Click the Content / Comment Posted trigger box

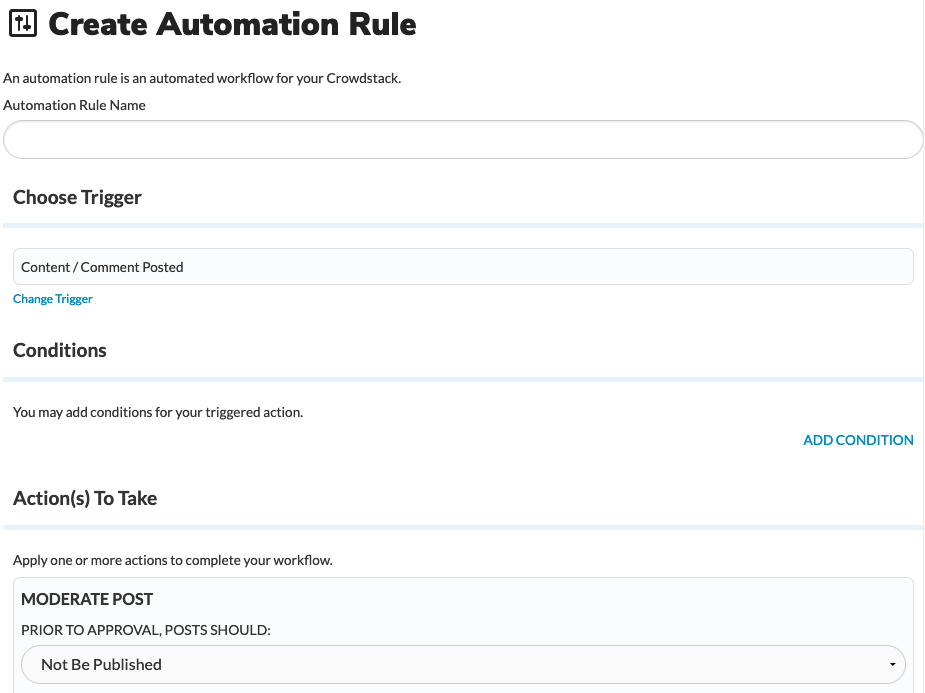pyautogui.click(x=463, y=267)
